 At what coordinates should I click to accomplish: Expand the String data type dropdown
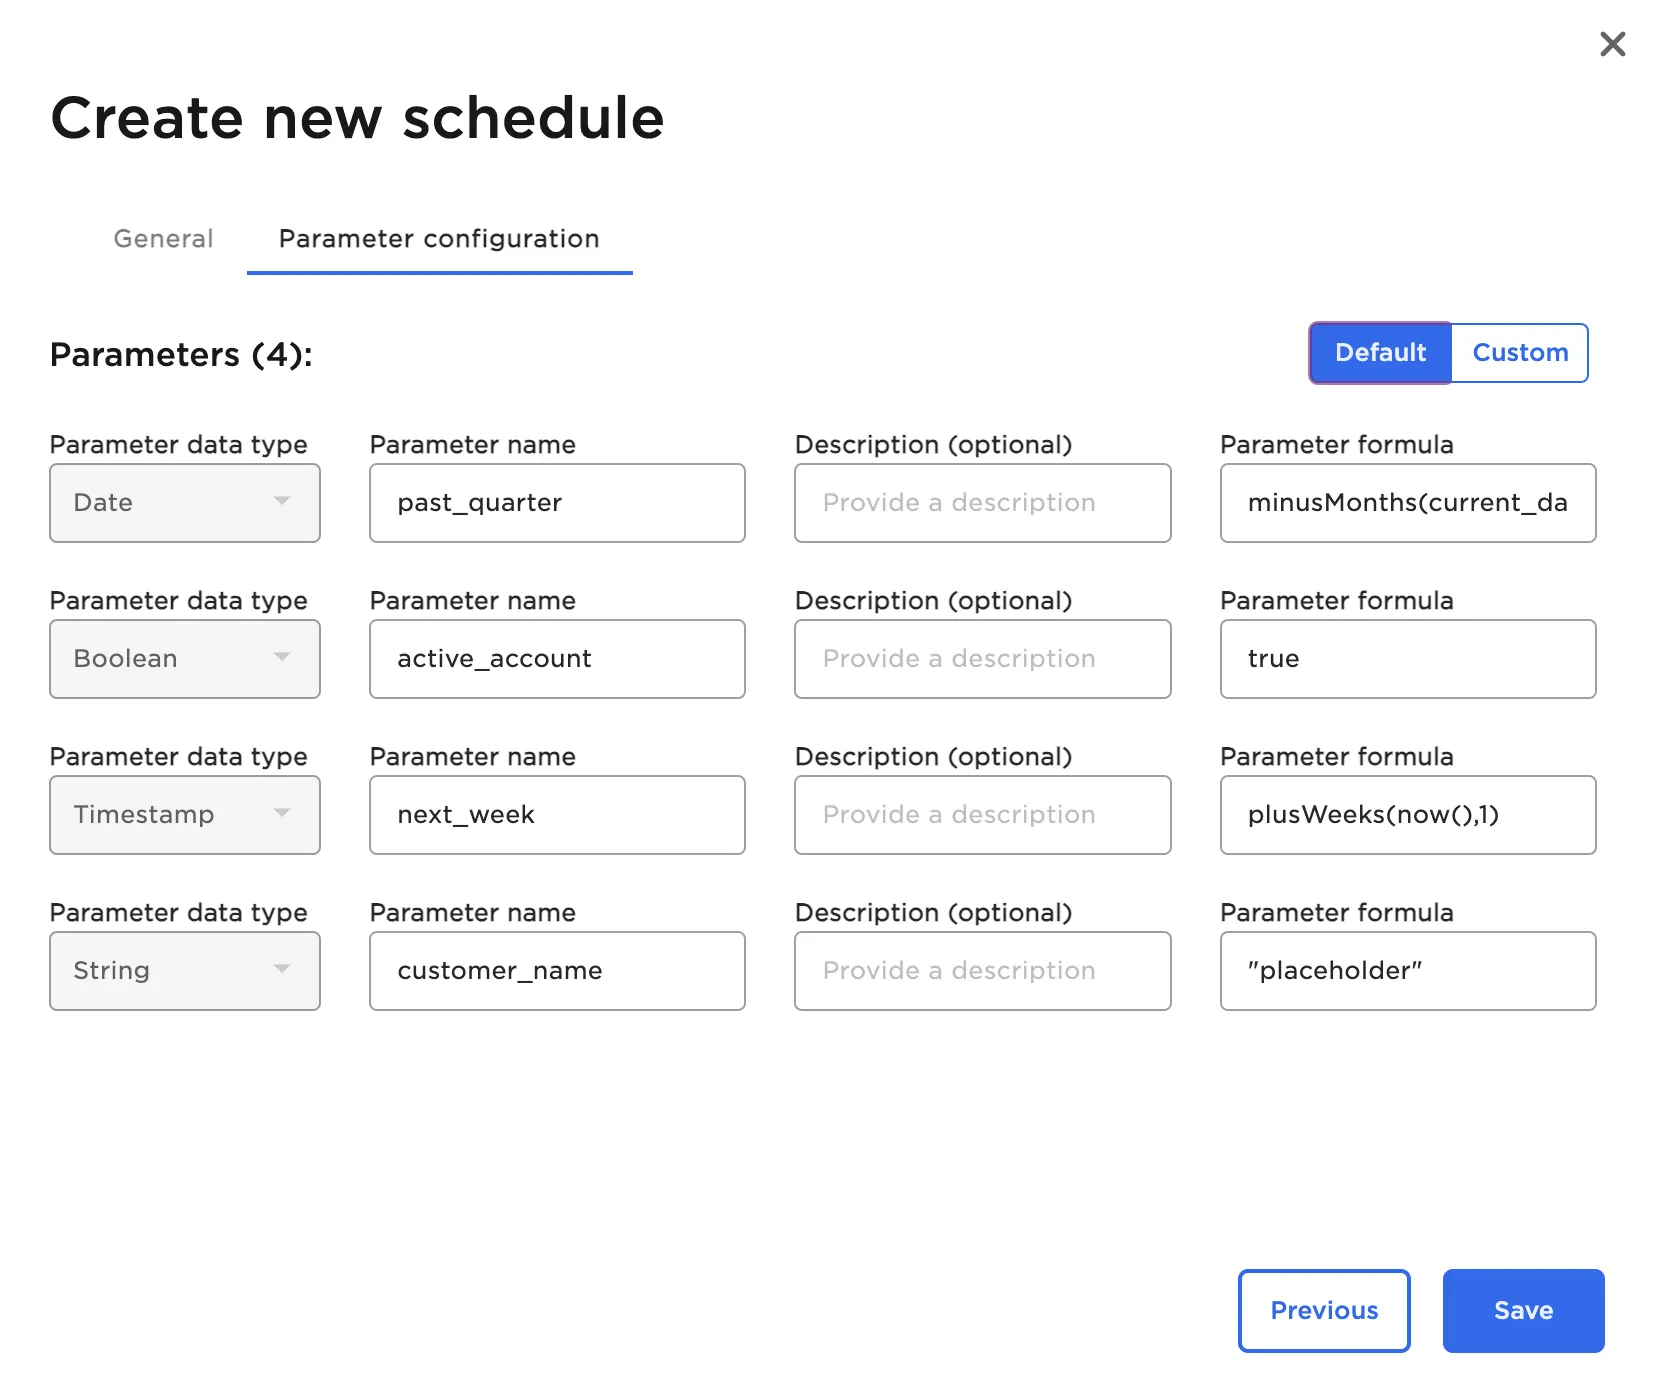click(185, 971)
